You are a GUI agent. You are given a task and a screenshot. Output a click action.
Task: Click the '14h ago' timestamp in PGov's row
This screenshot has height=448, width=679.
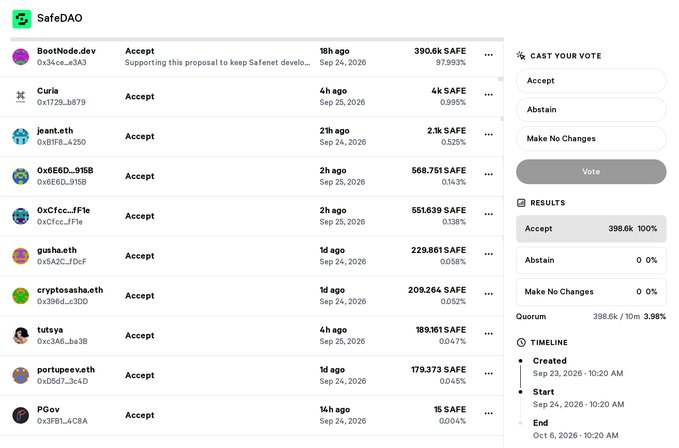click(335, 409)
